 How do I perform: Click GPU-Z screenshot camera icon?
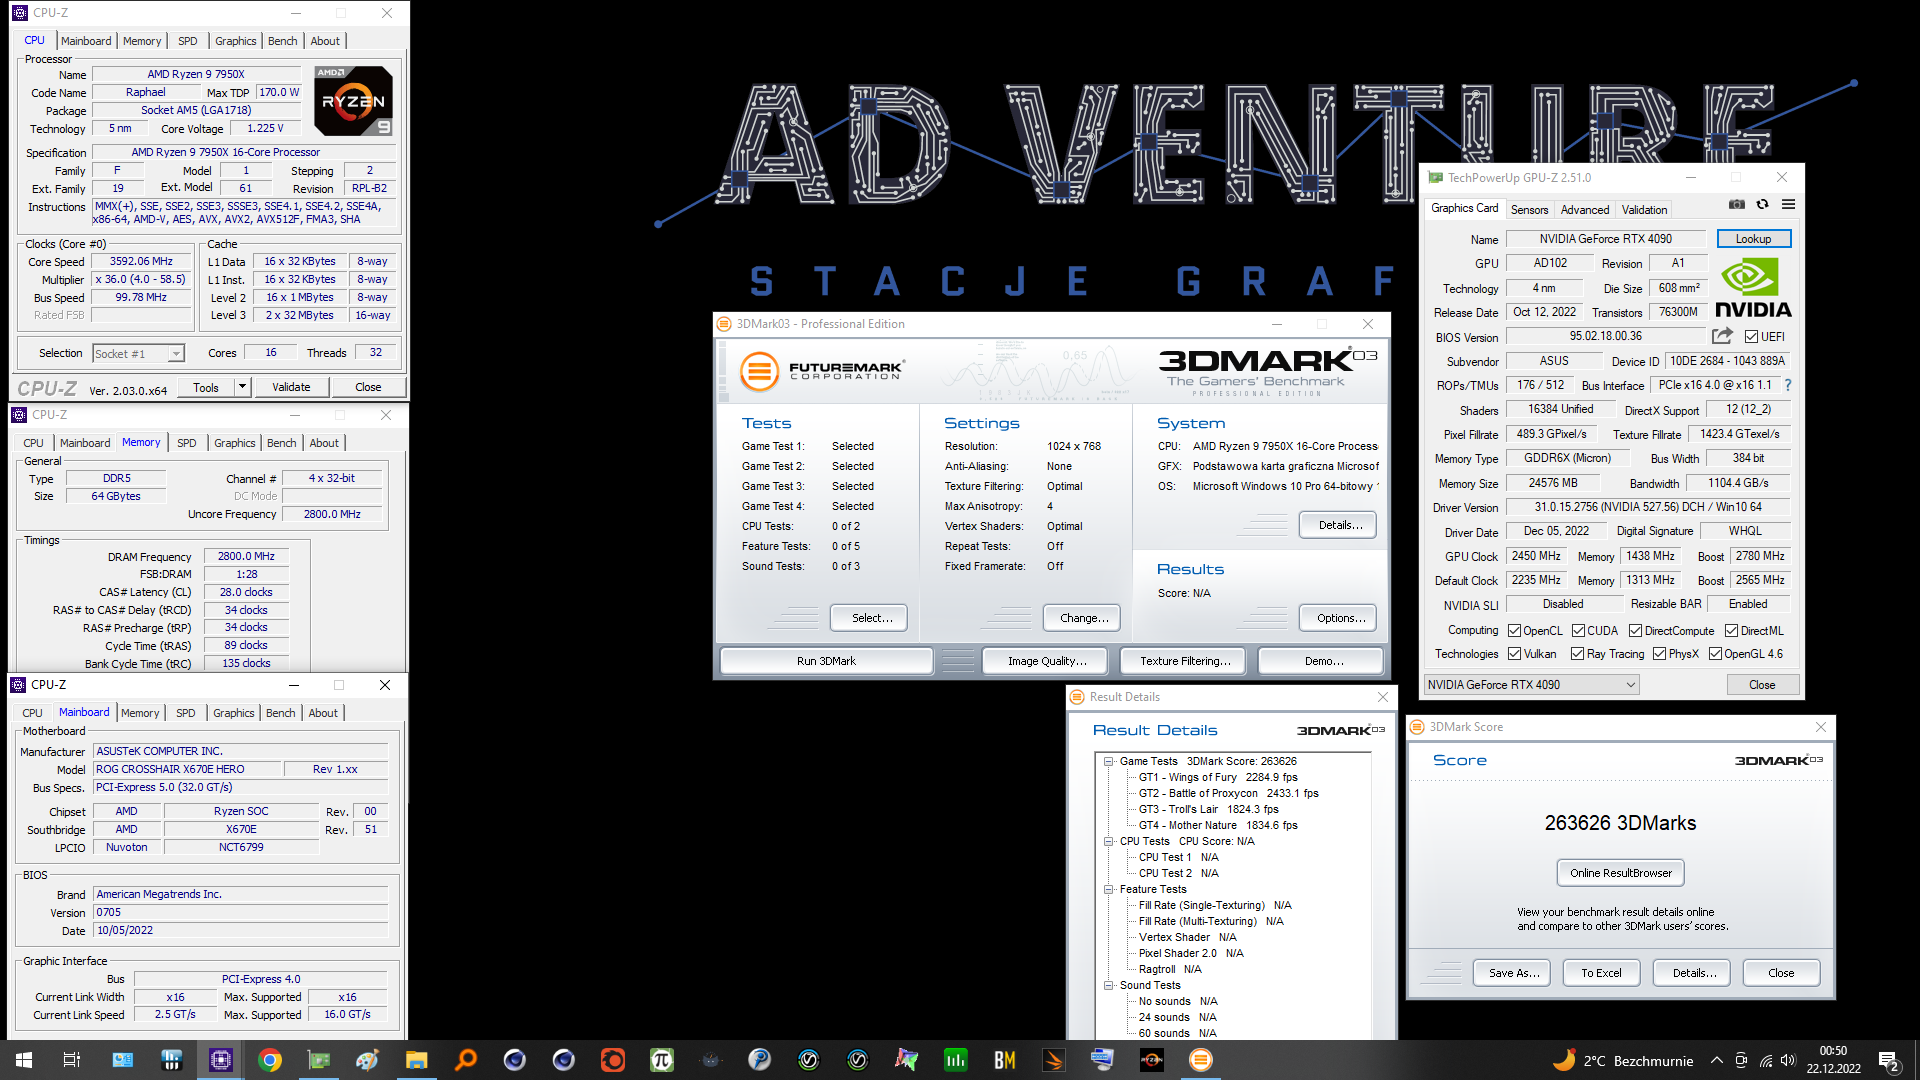pyautogui.click(x=1737, y=205)
